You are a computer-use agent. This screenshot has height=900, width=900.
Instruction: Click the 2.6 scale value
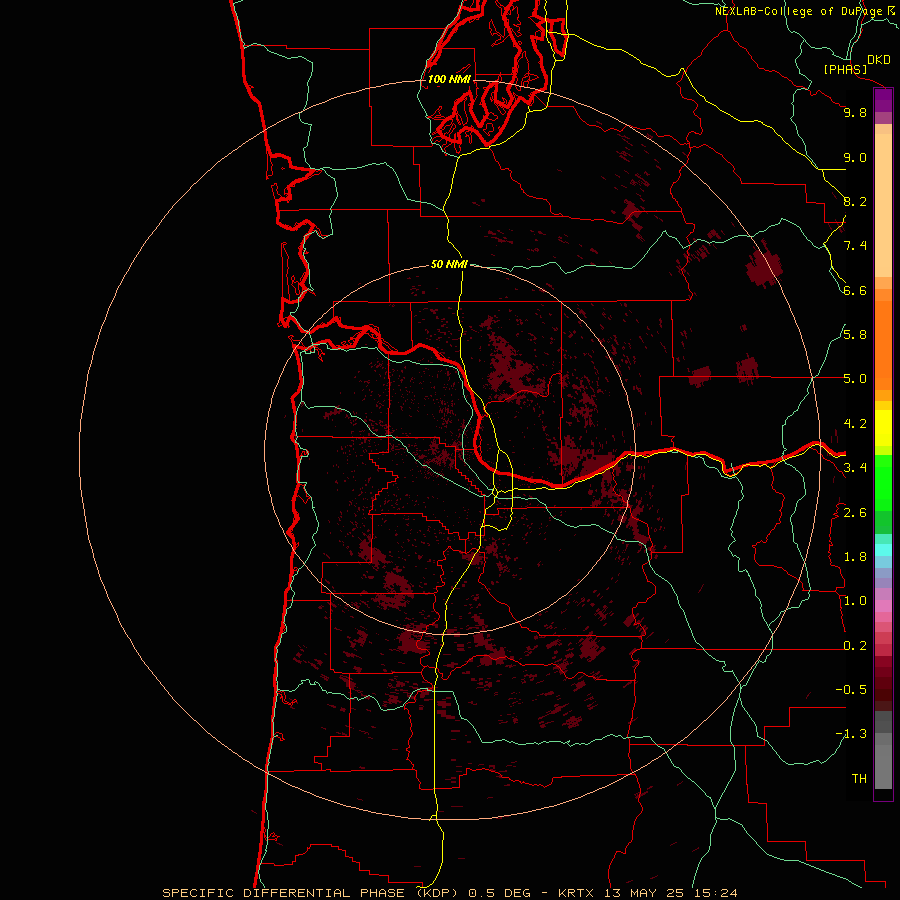[855, 513]
